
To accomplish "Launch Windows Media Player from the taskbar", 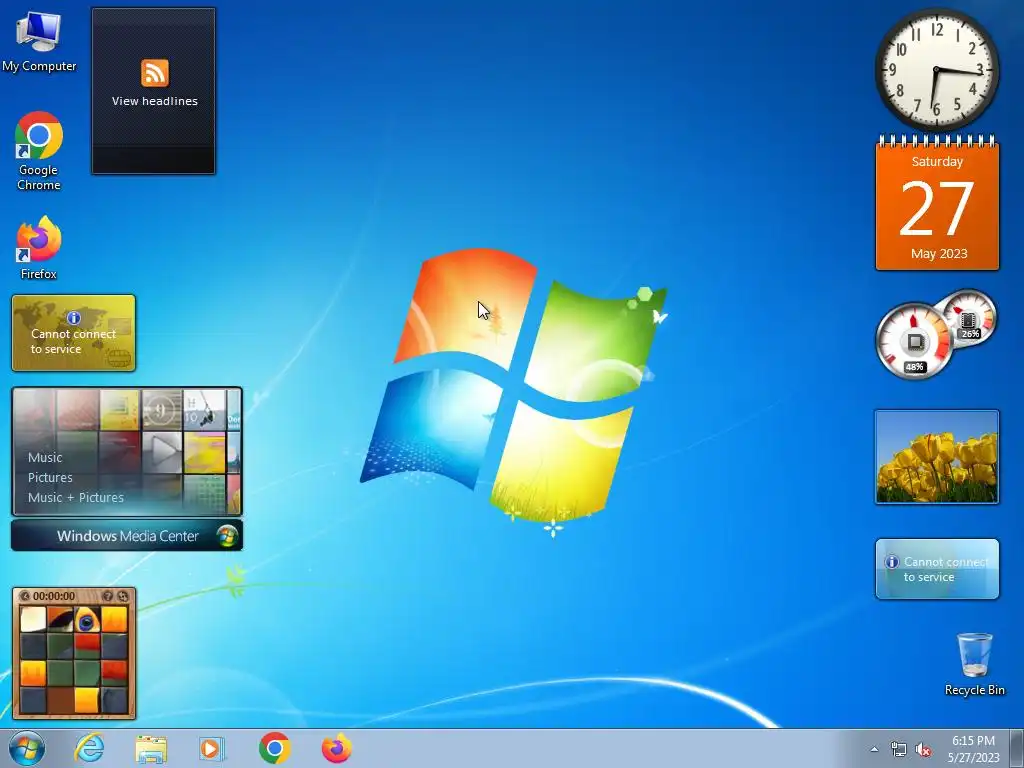I will point(212,748).
